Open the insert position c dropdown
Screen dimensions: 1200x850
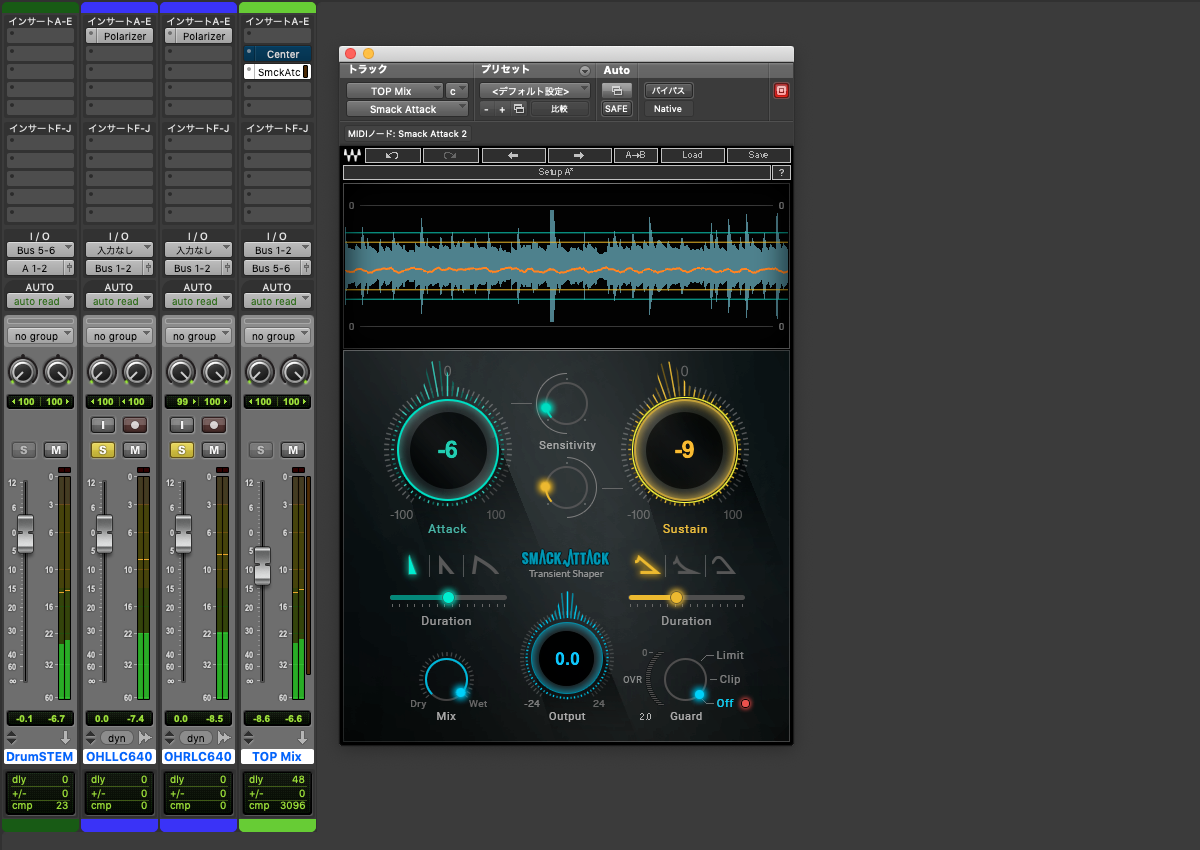(x=457, y=91)
